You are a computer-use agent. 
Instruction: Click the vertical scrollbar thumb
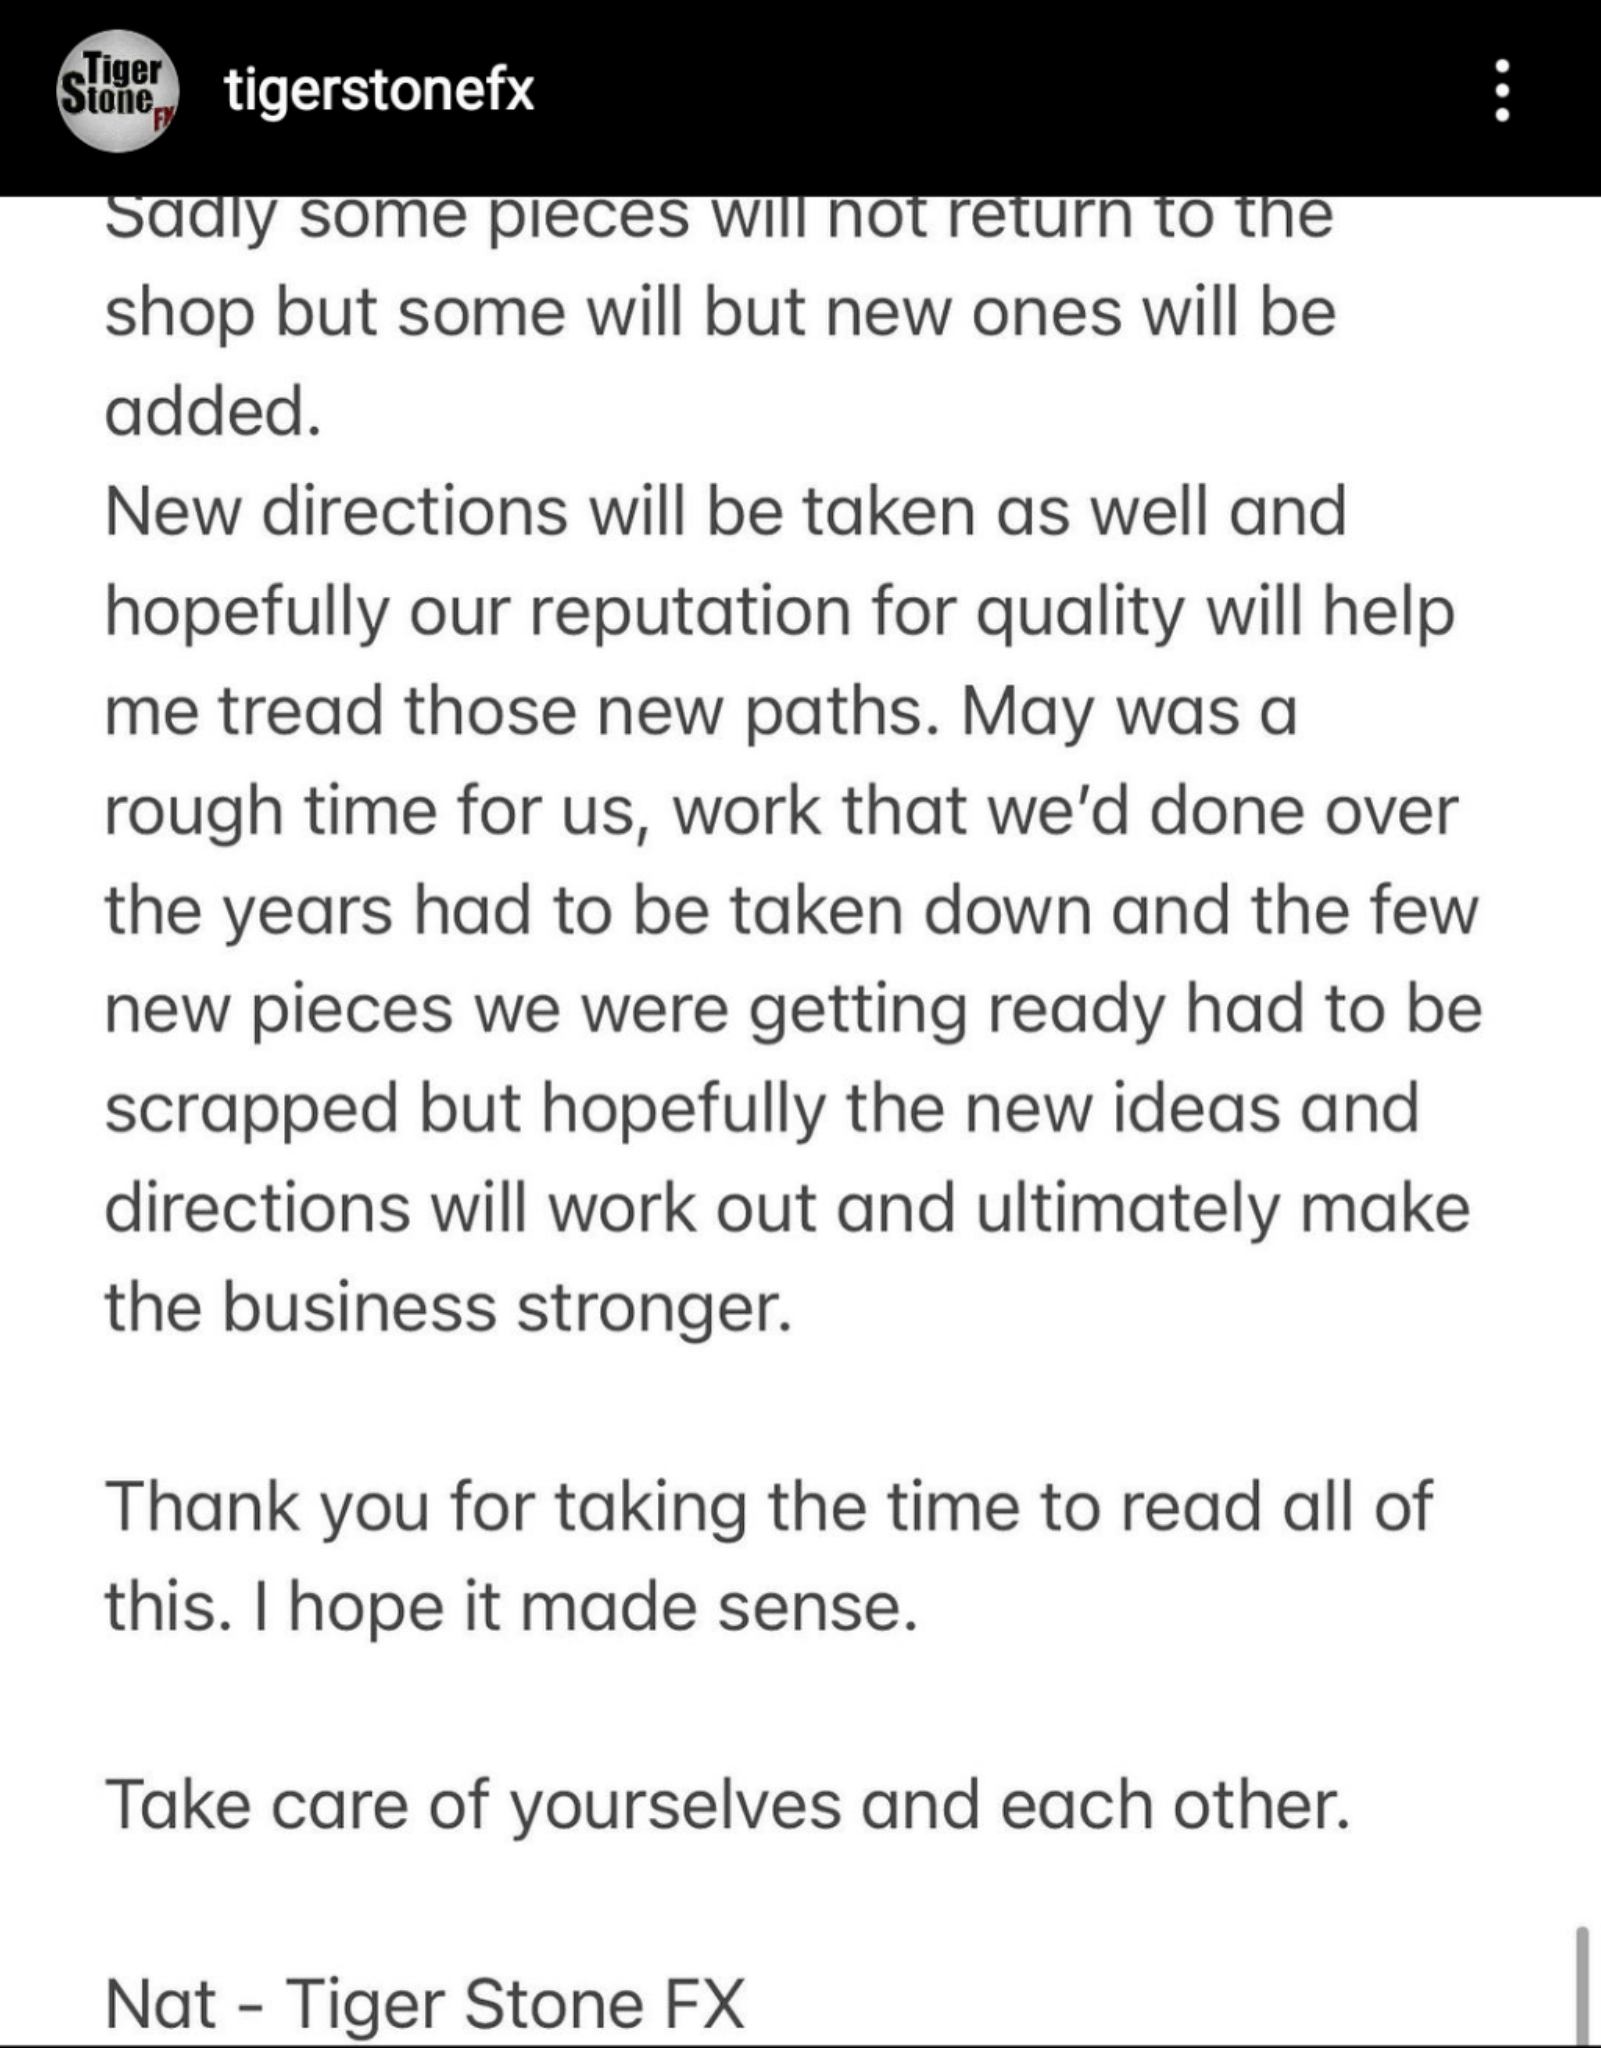(x=1581, y=1986)
